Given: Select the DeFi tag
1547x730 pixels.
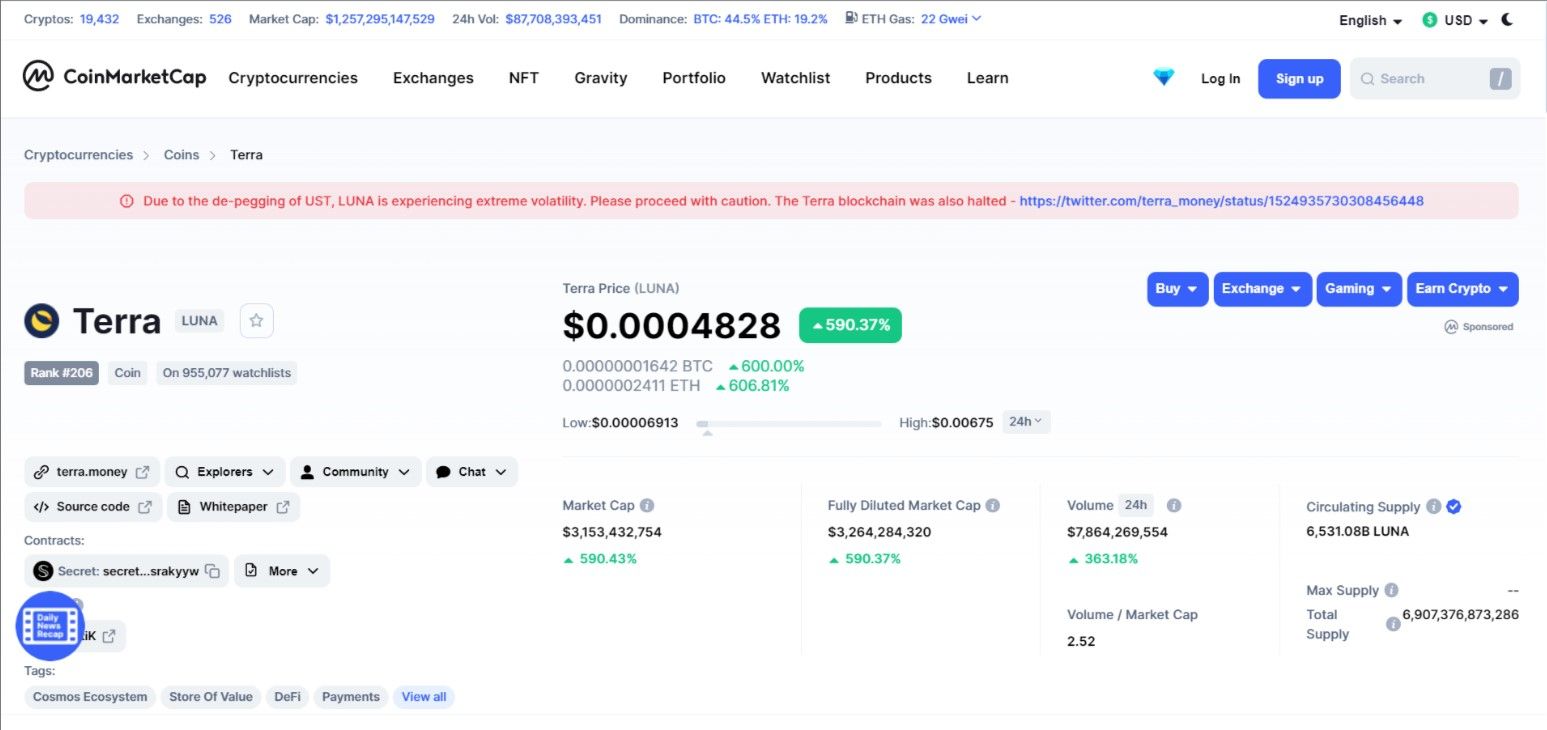Looking at the screenshot, I should coord(287,697).
